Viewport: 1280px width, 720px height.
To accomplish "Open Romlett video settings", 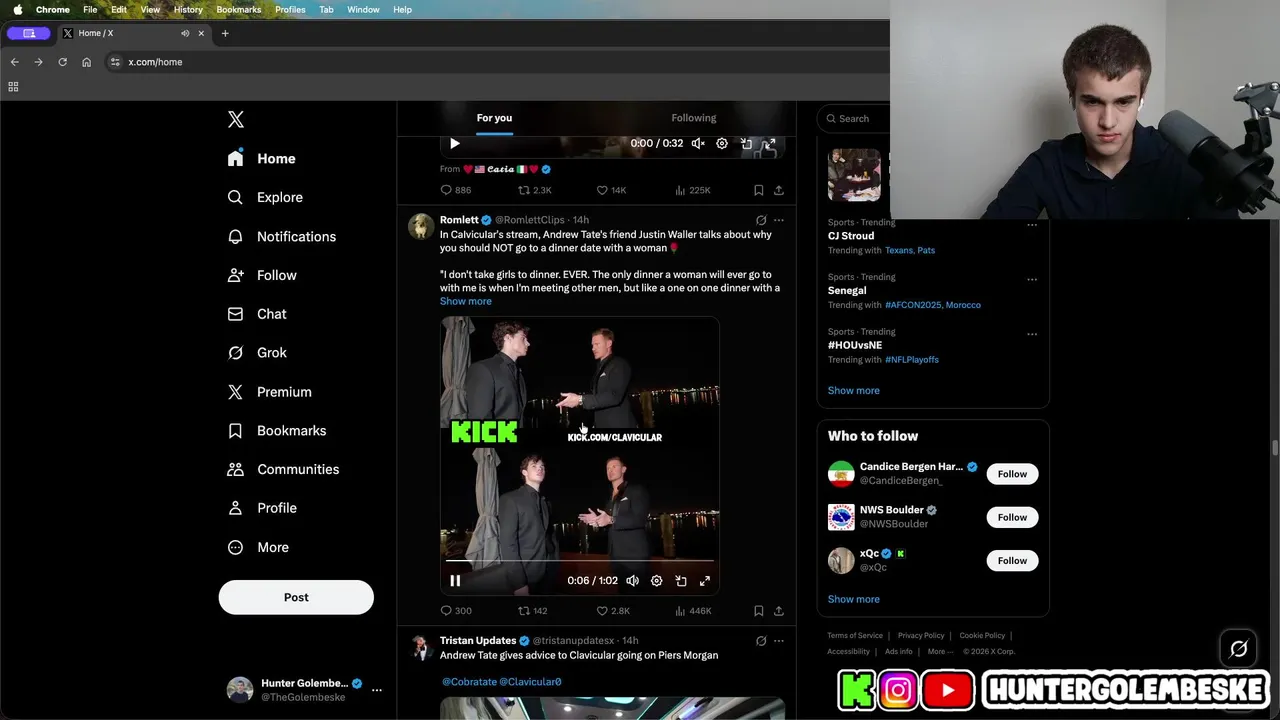I will click(x=657, y=580).
